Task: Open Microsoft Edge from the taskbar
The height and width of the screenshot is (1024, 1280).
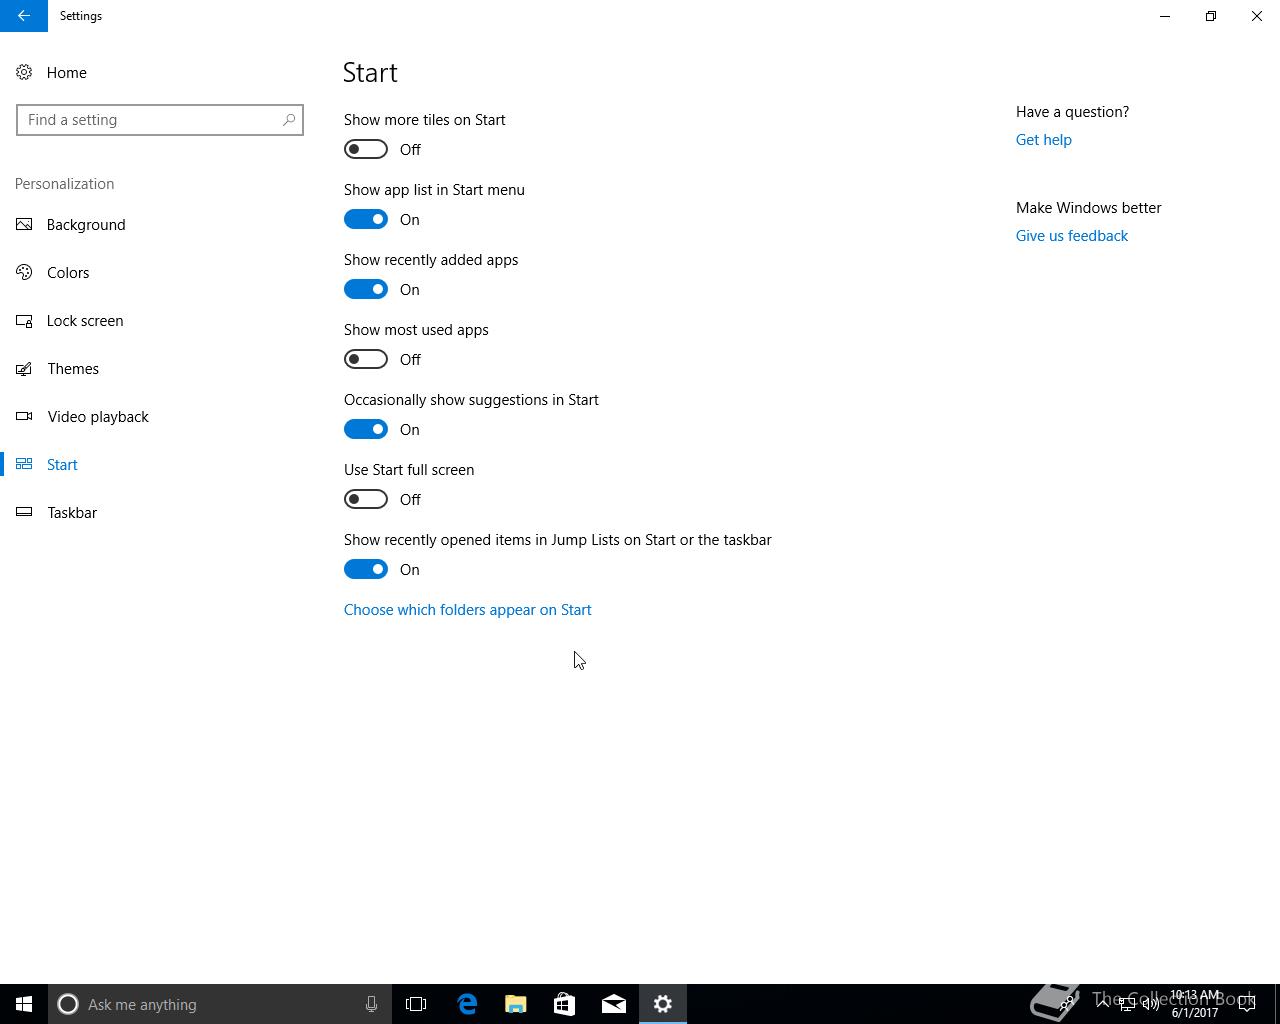Action: [x=467, y=1004]
